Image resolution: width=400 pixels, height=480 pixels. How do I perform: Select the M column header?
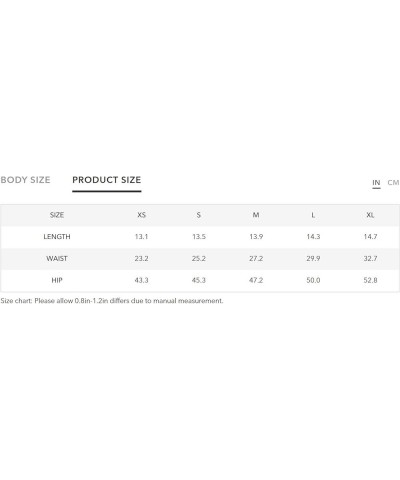(256, 215)
